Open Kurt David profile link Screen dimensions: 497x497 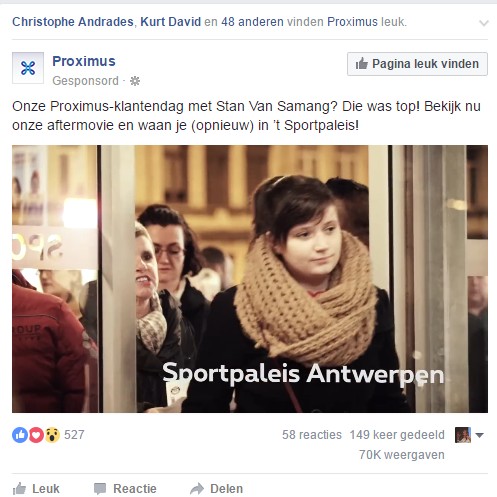[x=171, y=22]
